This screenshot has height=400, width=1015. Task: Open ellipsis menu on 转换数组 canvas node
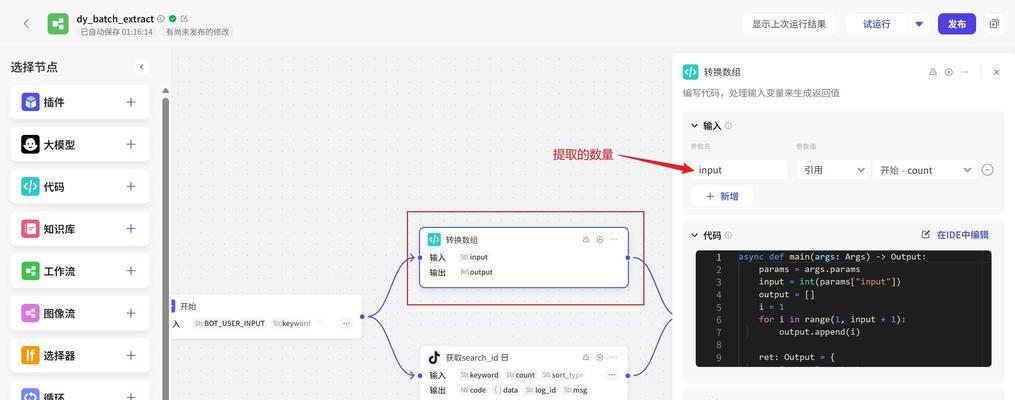(614, 239)
